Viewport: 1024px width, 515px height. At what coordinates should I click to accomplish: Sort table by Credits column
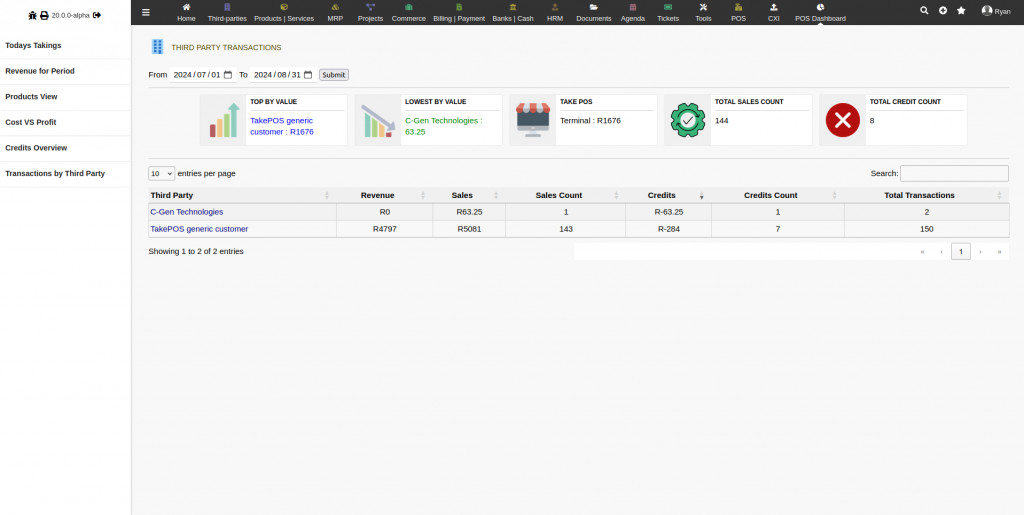coord(662,195)
